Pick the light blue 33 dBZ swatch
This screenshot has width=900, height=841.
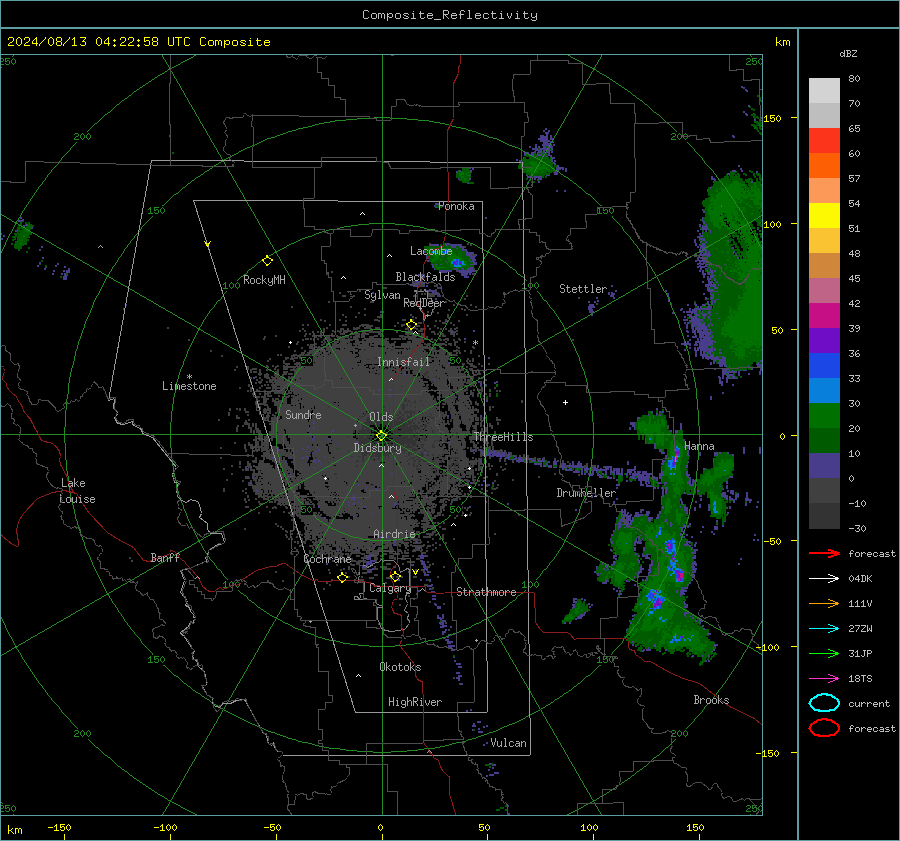pos(824,390)
